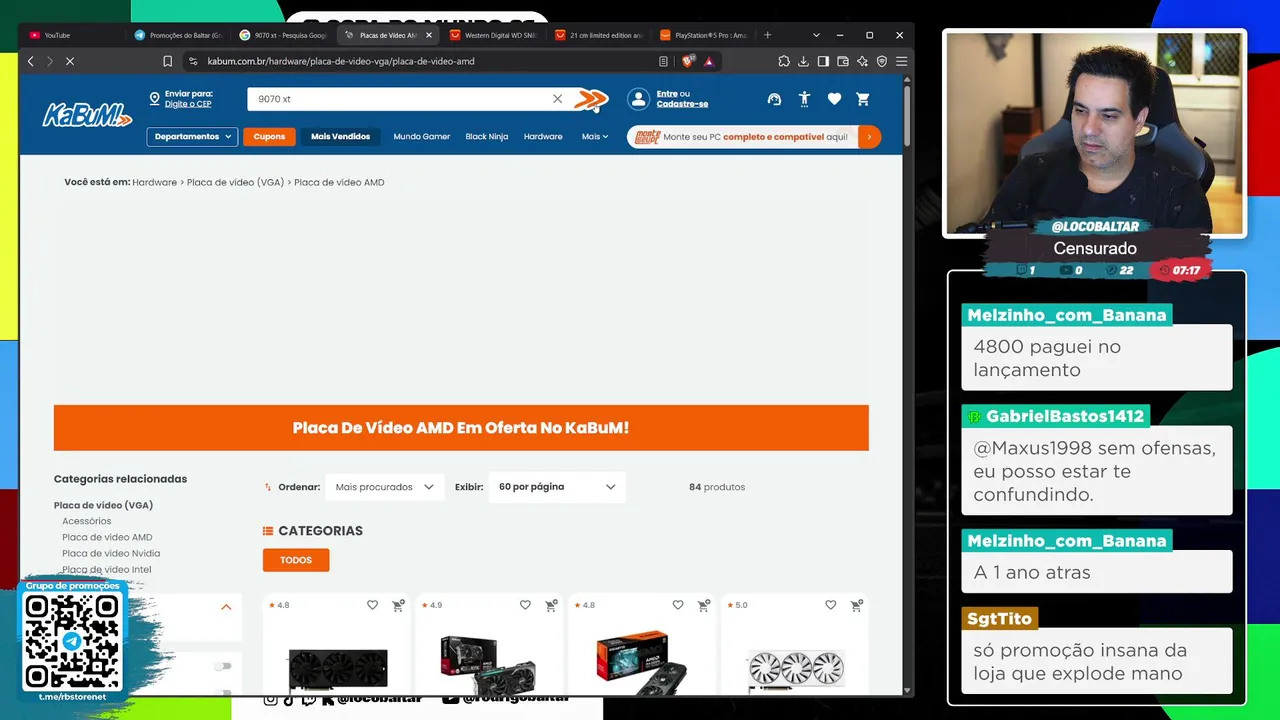Open the Black Ninja nav link

(x=487, y=137)
